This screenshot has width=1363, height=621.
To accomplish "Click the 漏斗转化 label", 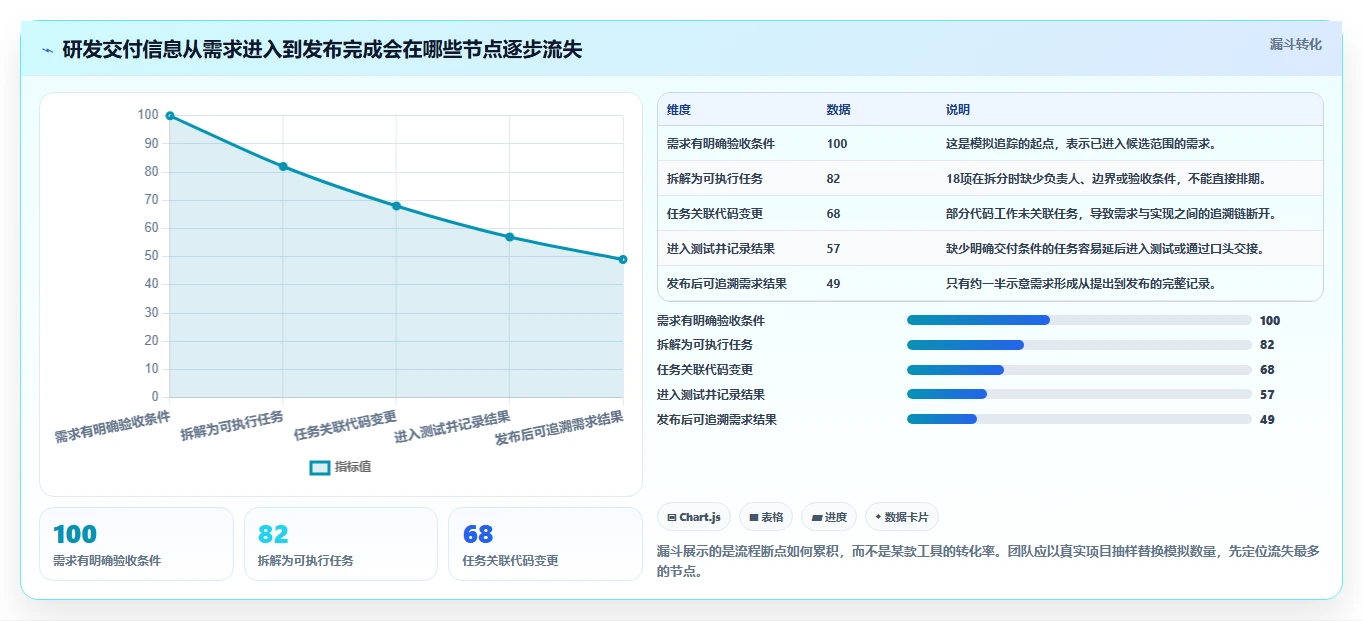I will (1295, 45).
